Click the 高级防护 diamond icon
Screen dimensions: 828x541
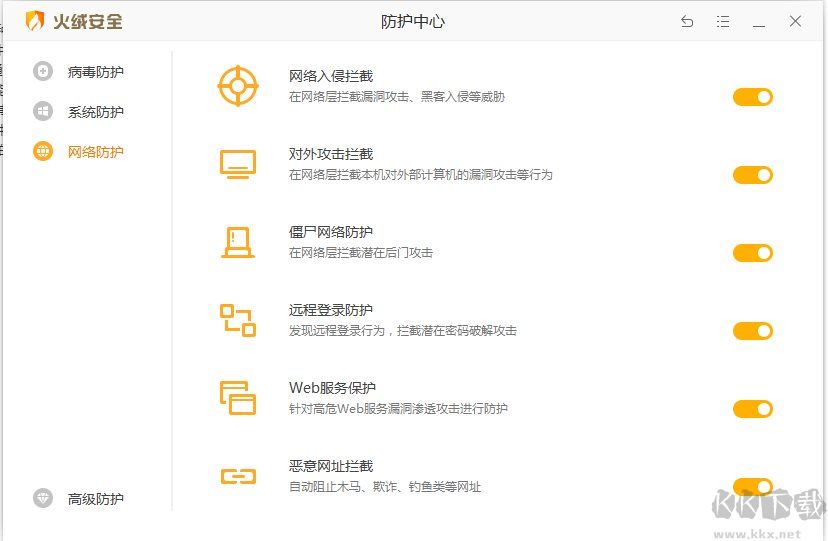point(43,498)
